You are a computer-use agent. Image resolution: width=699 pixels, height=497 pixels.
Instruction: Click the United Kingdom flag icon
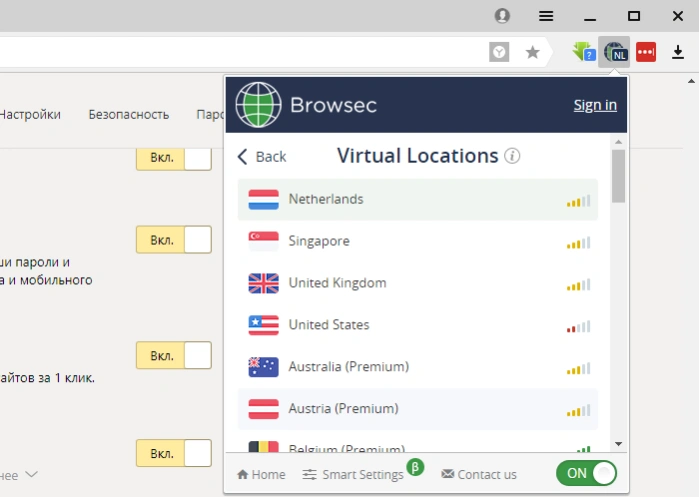263,283
